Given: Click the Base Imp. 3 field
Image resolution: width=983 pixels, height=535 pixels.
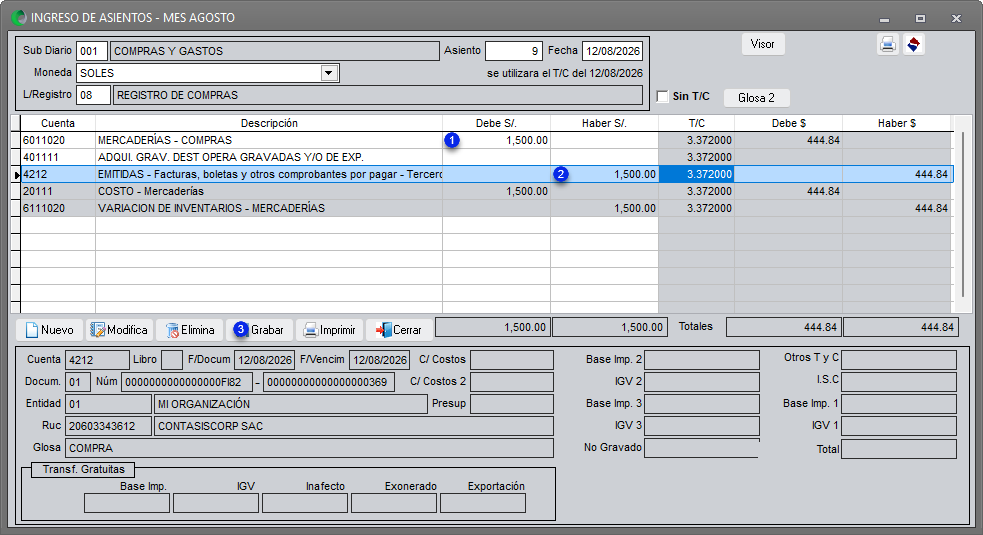Looking at the screenshot, I should (x=702, y=404).
